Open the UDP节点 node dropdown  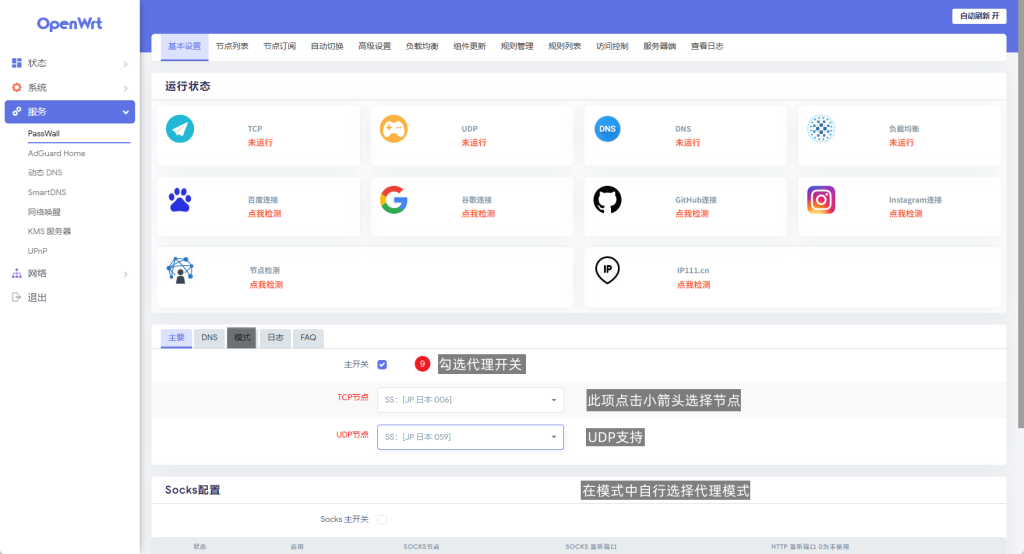click(x=470, y=437)
